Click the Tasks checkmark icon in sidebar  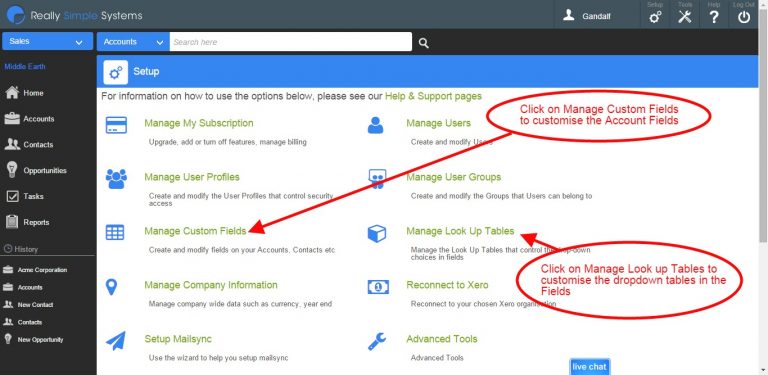tap(12, 196)
